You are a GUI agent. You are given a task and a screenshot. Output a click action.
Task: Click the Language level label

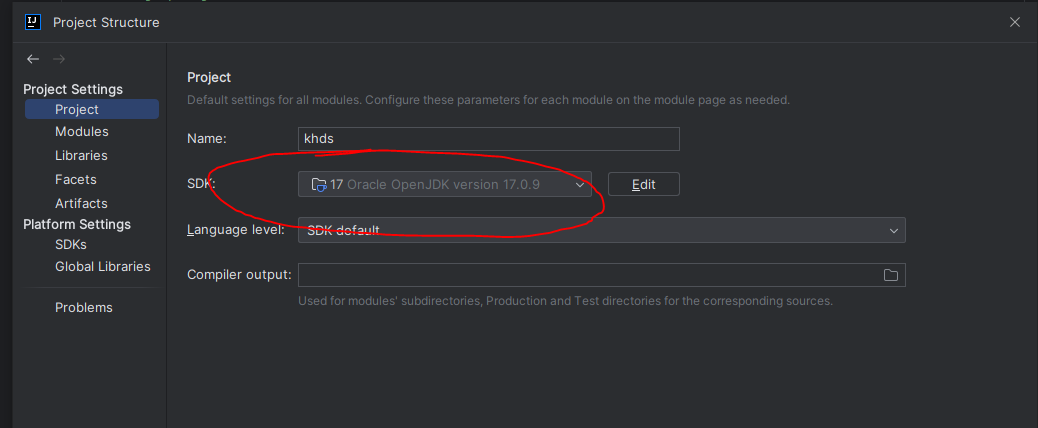(236, 230)
